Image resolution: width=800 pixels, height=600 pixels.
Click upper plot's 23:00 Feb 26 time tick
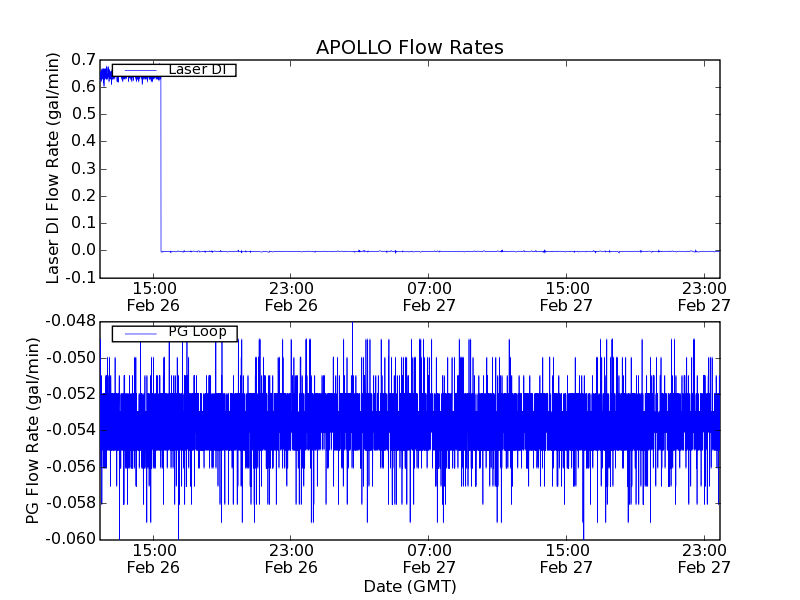coord(291,296)
